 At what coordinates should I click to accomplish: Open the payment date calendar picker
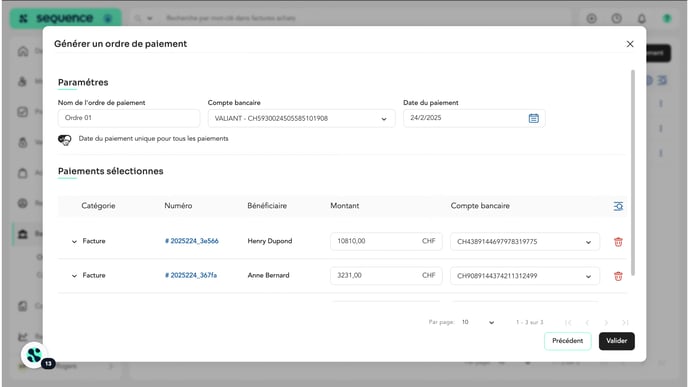pos(534,118)
